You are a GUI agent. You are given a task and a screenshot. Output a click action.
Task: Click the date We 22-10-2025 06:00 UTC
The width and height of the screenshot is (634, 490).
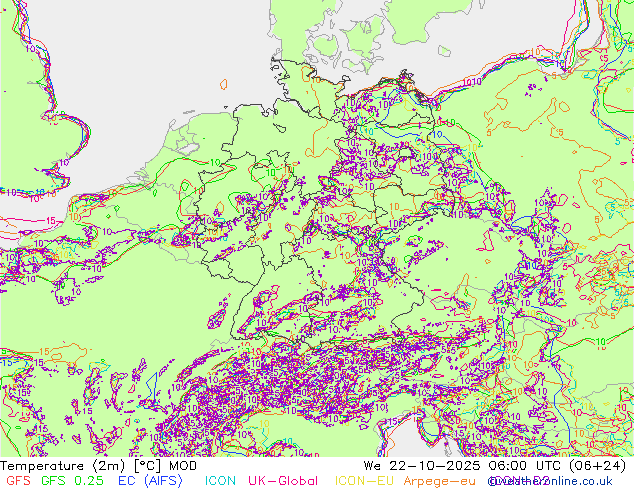coord(463,466)
